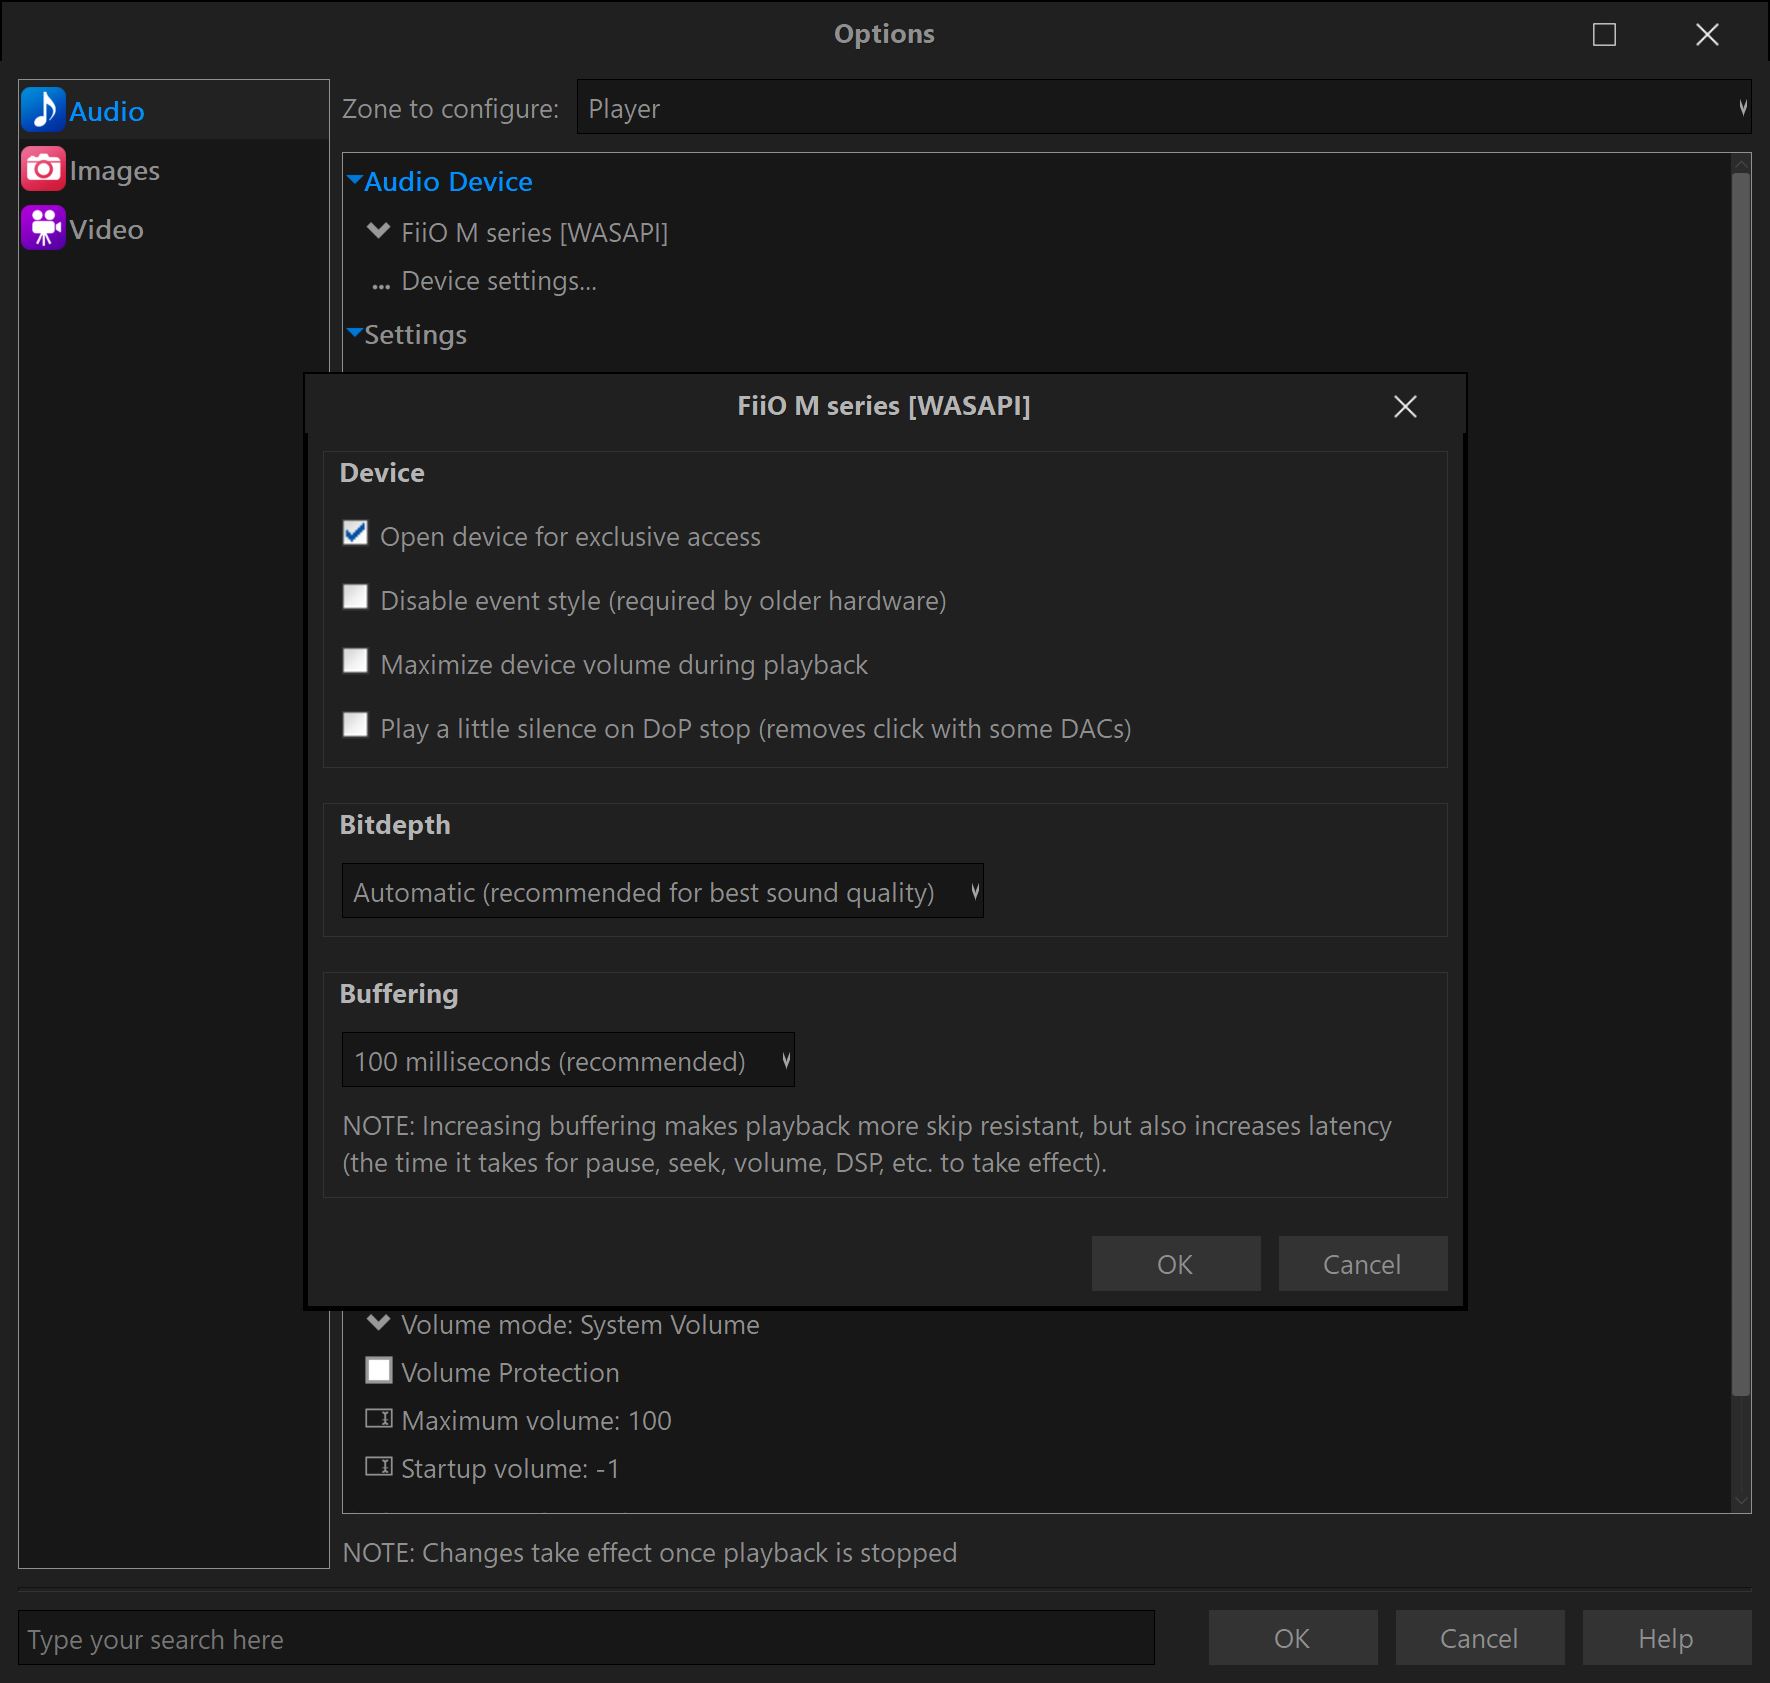Check Maximize device volume during playback

tap(355, 661)
